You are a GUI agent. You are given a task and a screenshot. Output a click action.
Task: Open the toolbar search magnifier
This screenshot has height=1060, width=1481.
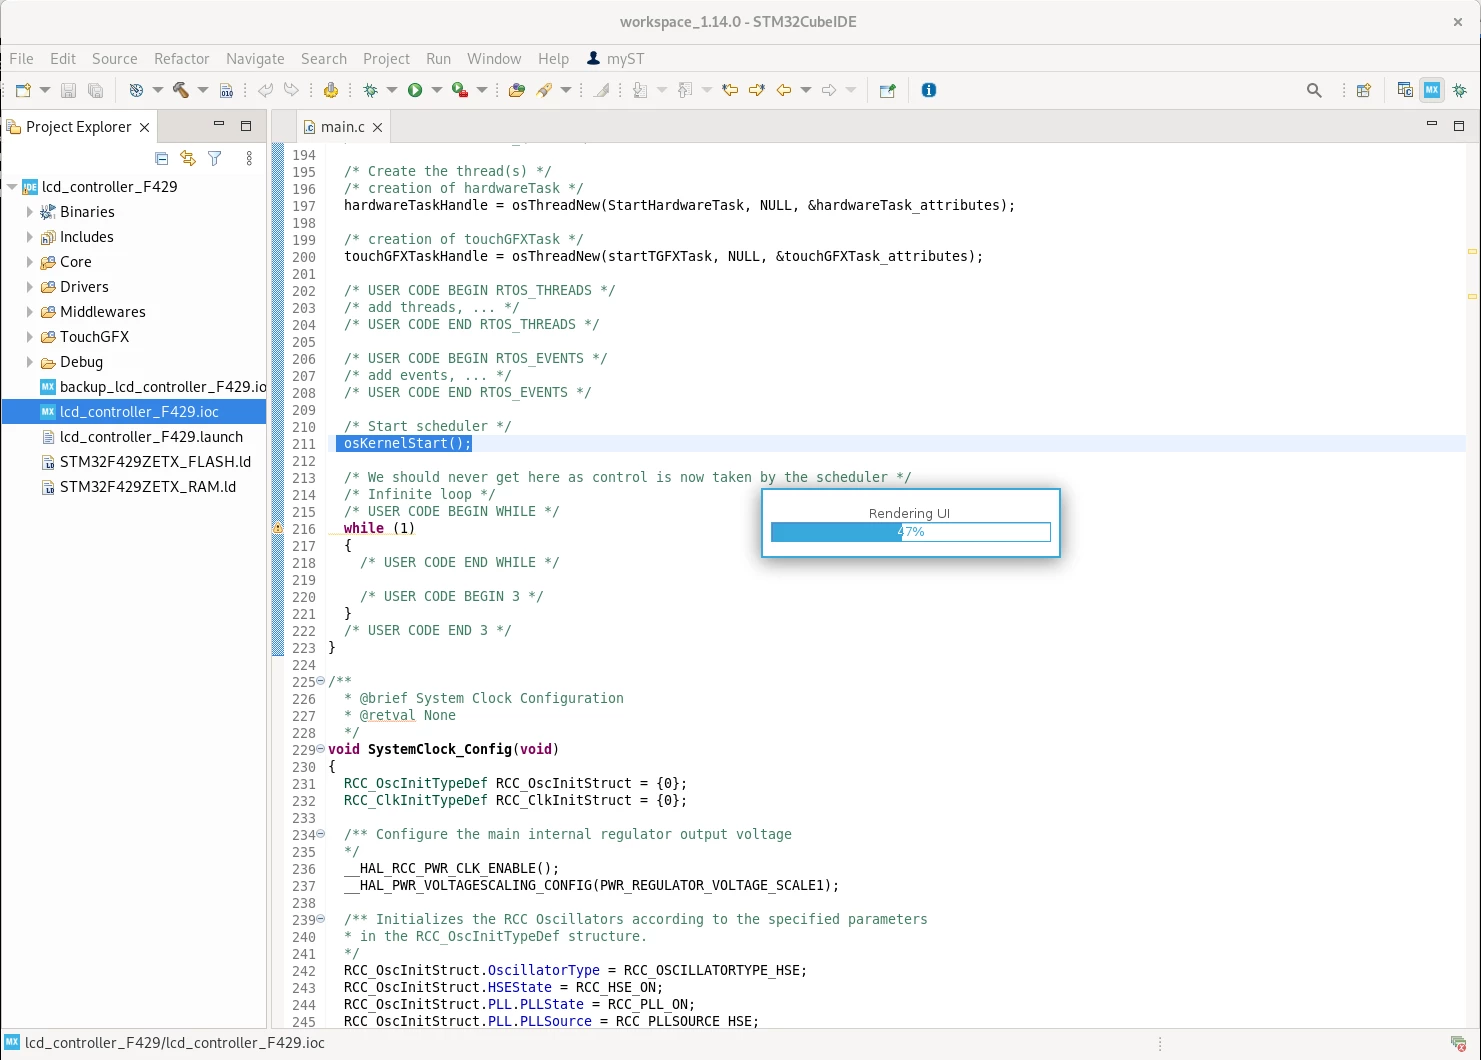point(1314,90)
